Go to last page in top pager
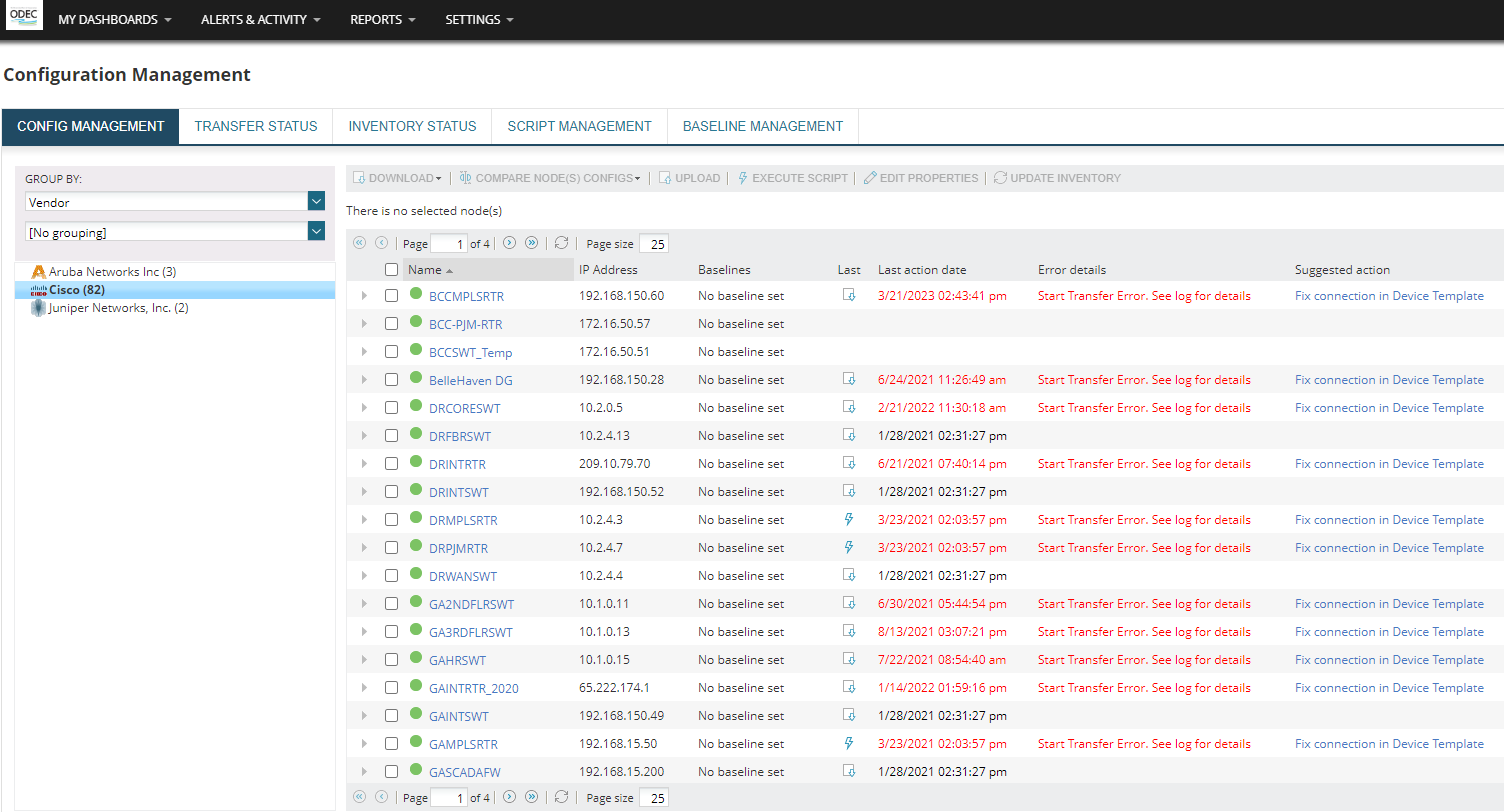Image resolution: width=1504 pixels, height=812 pixels. tap(532, 243)
